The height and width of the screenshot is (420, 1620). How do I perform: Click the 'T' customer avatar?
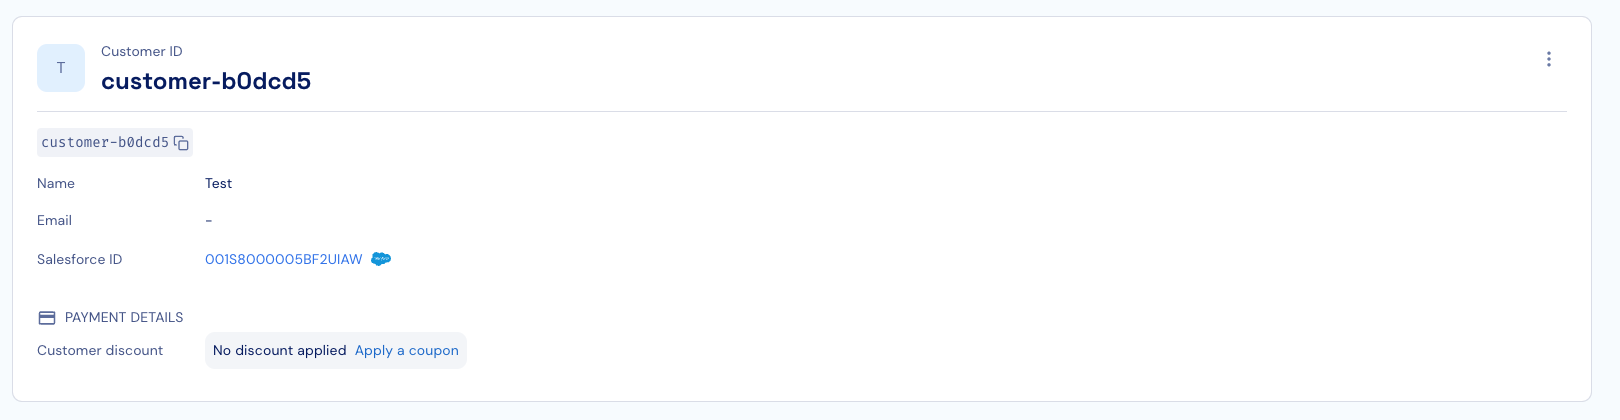61,68
